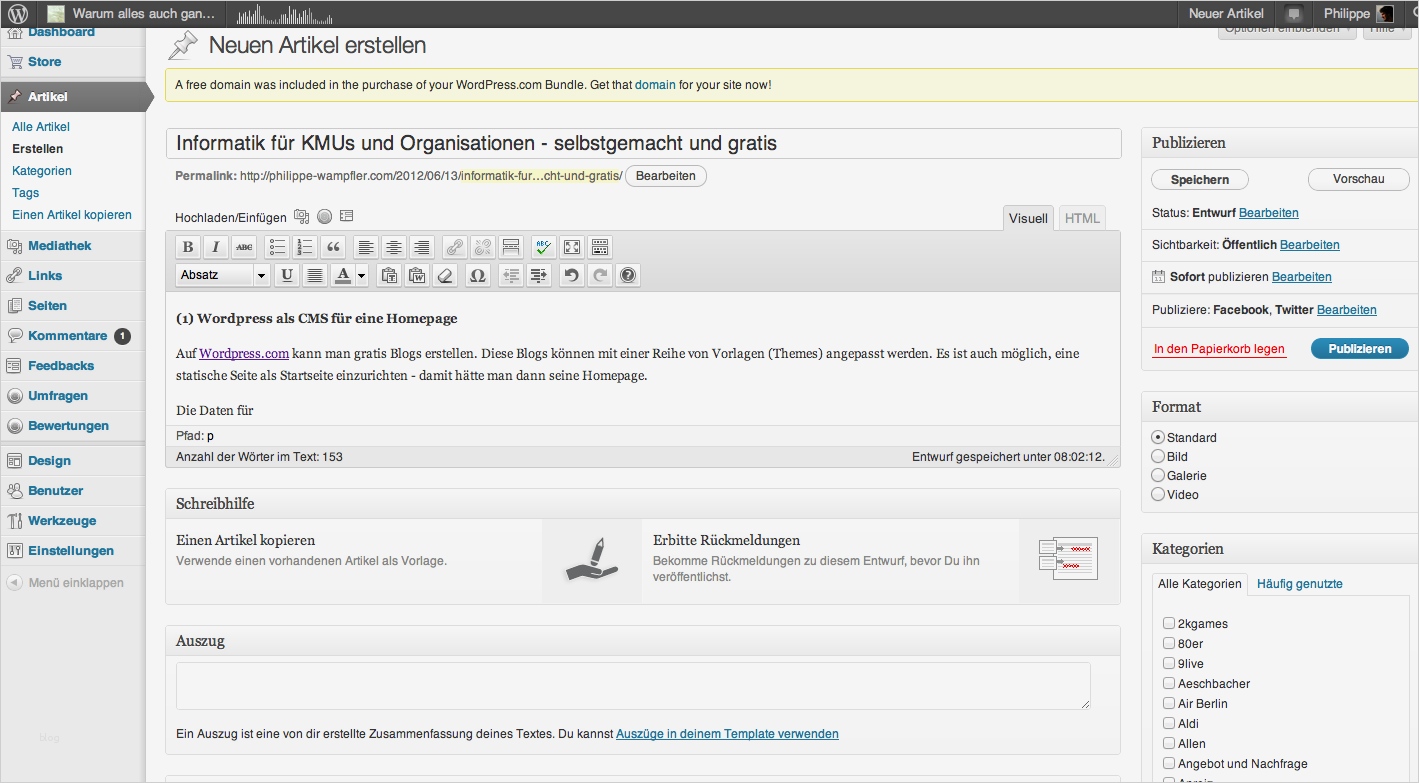Insert a numbered list
The width and height of the screenshot is (1419, 783).
pos(305,247)
